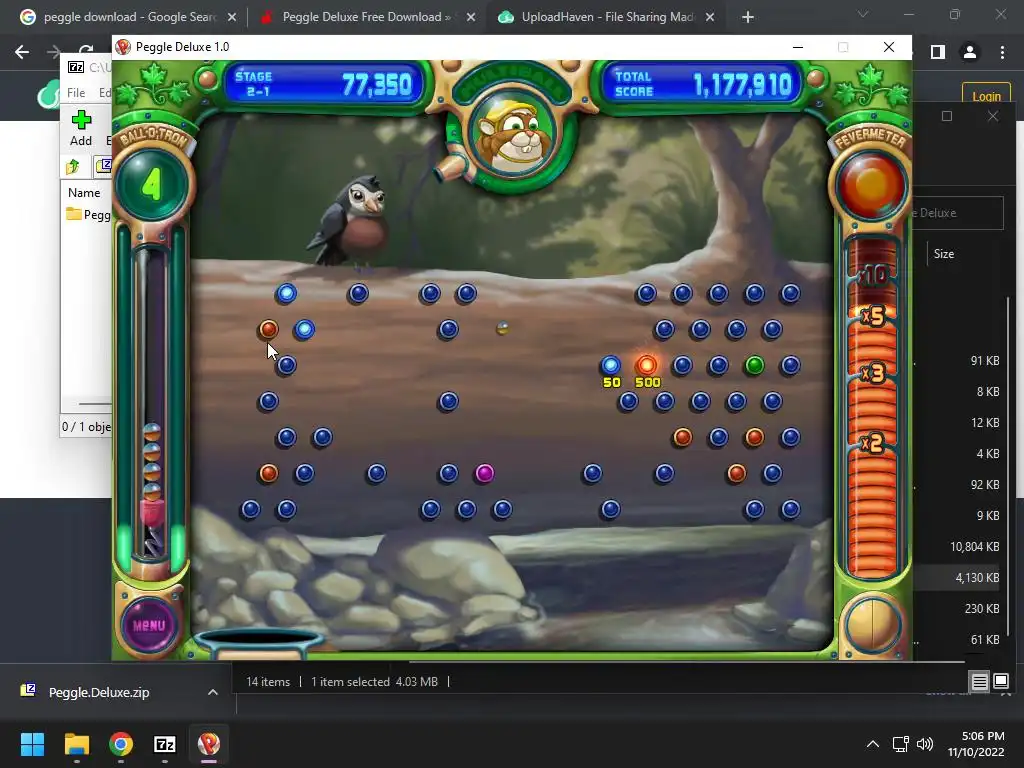This screenshot has height=768, width=1024.
Task: Switch to the Peggle Deluxe Free Download tab
Action: 366,17
